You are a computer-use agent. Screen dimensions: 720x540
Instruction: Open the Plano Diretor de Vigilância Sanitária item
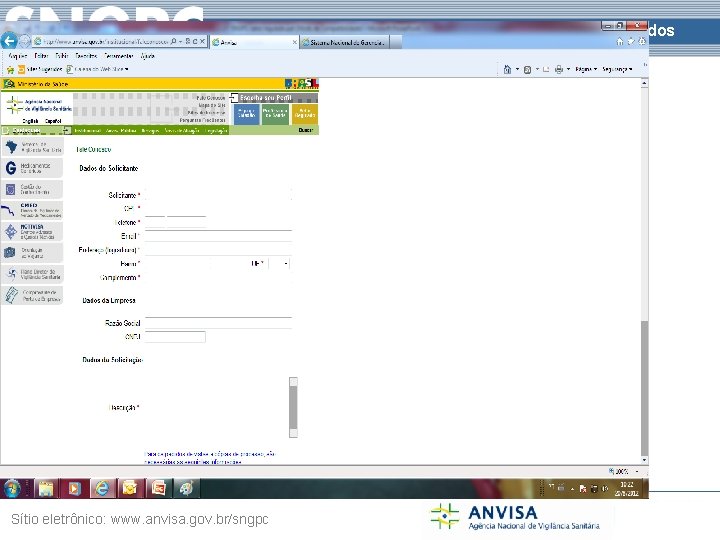(x=32, y=274)
